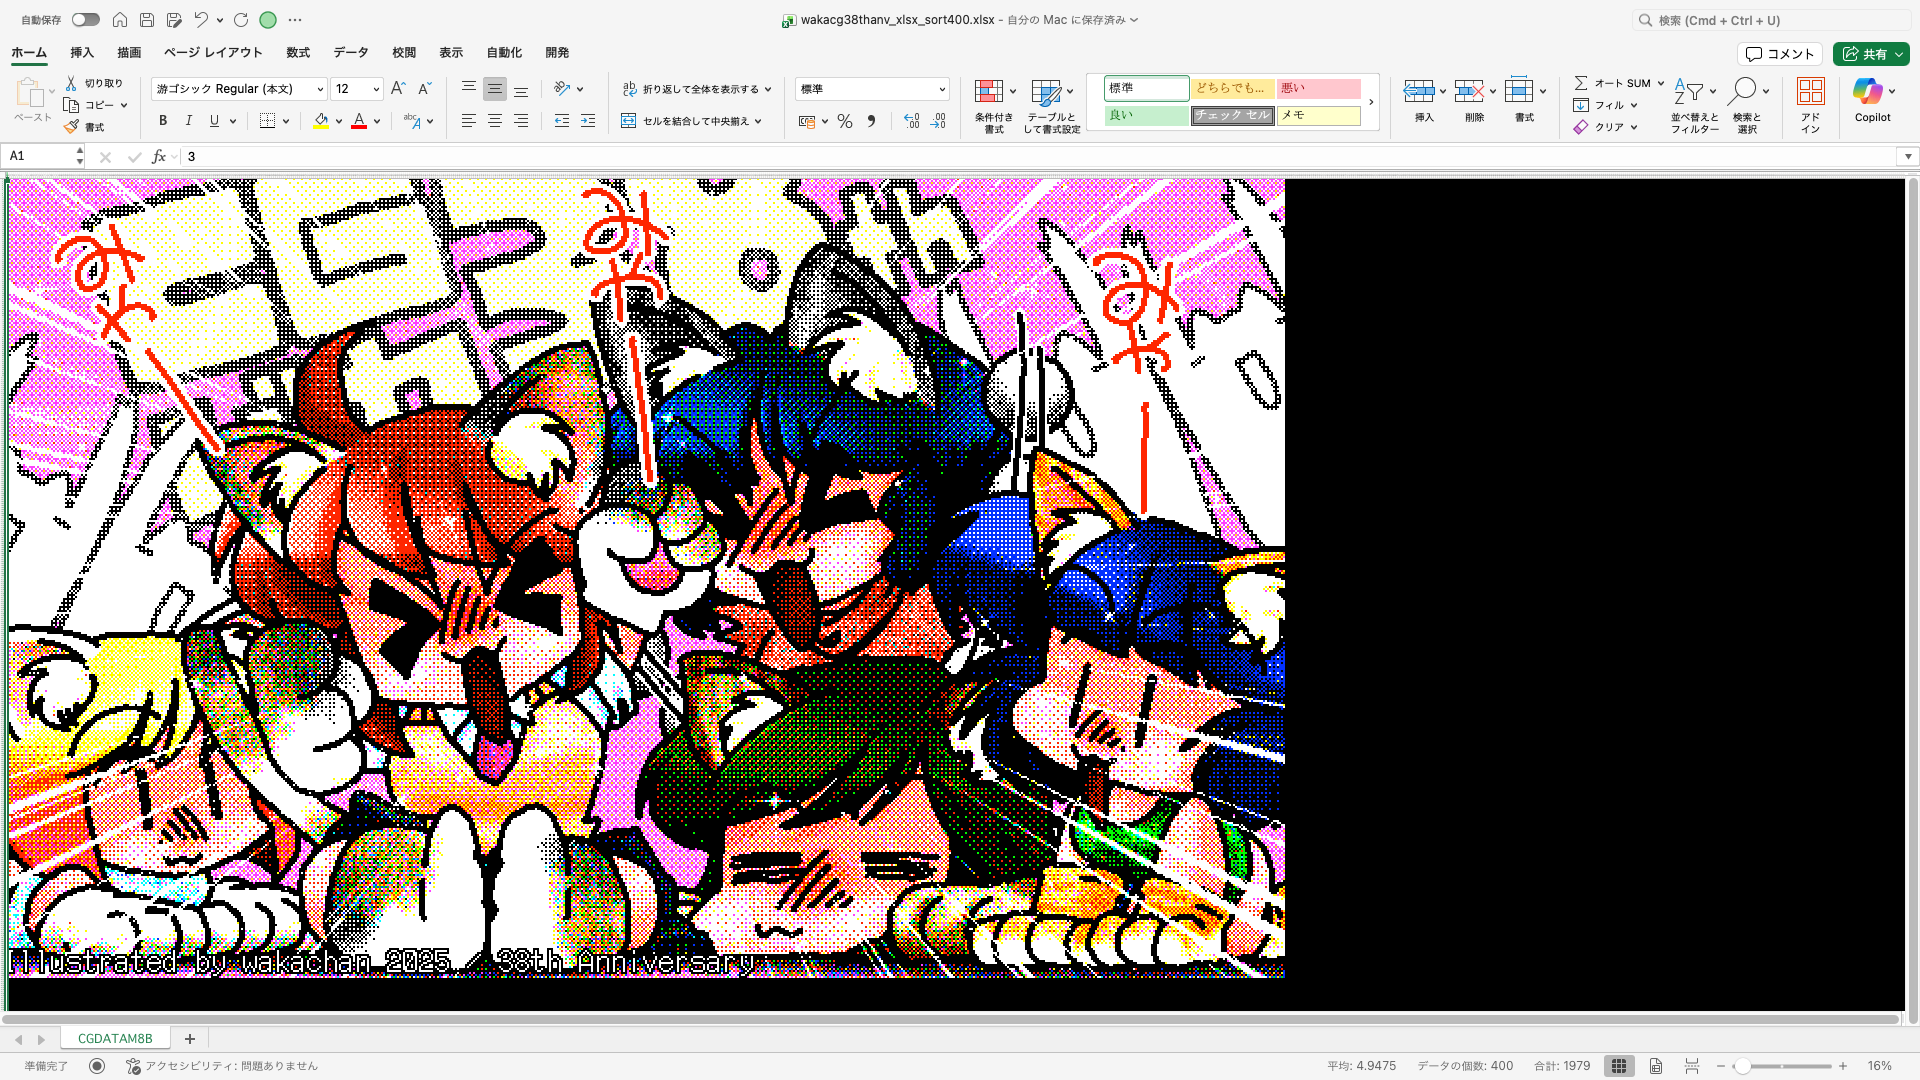Toggle underline formatting

(214, 120)
